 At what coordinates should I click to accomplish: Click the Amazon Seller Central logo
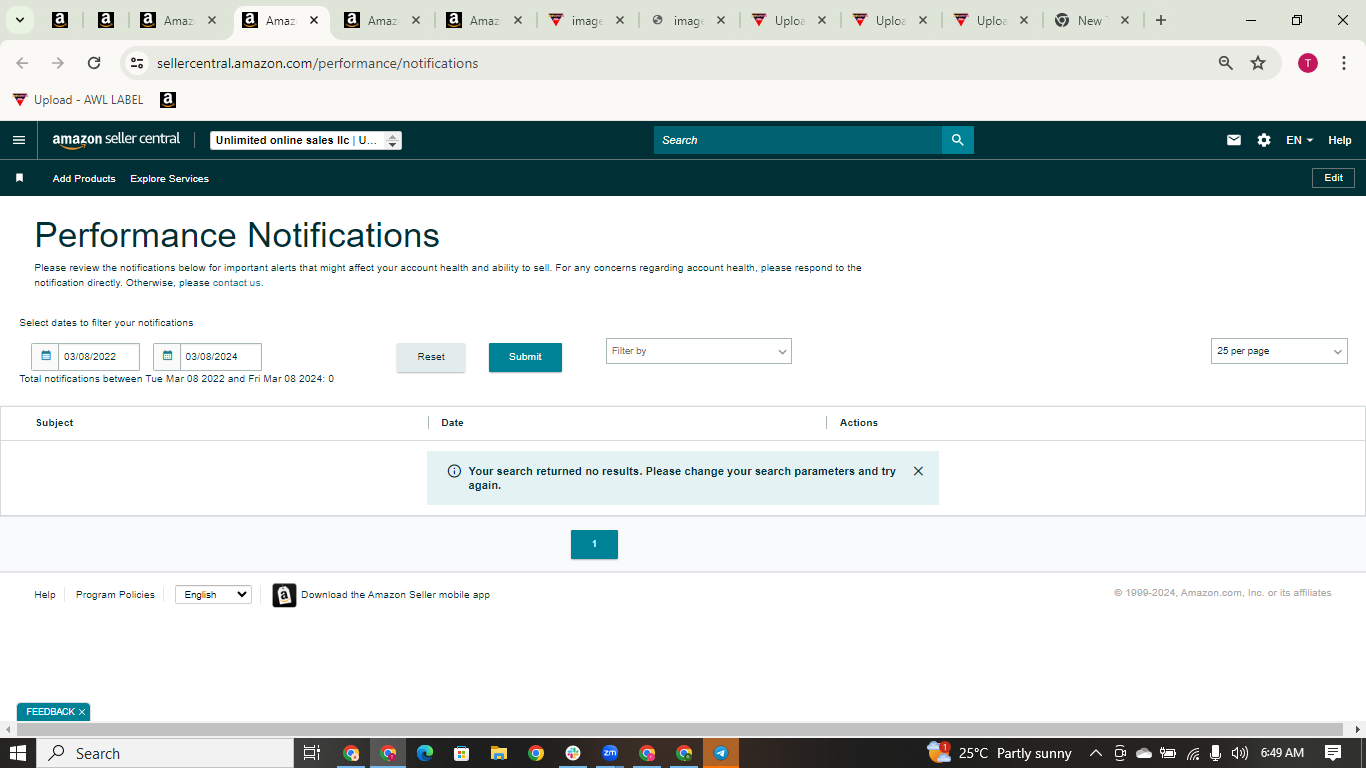tap(116, 140)
